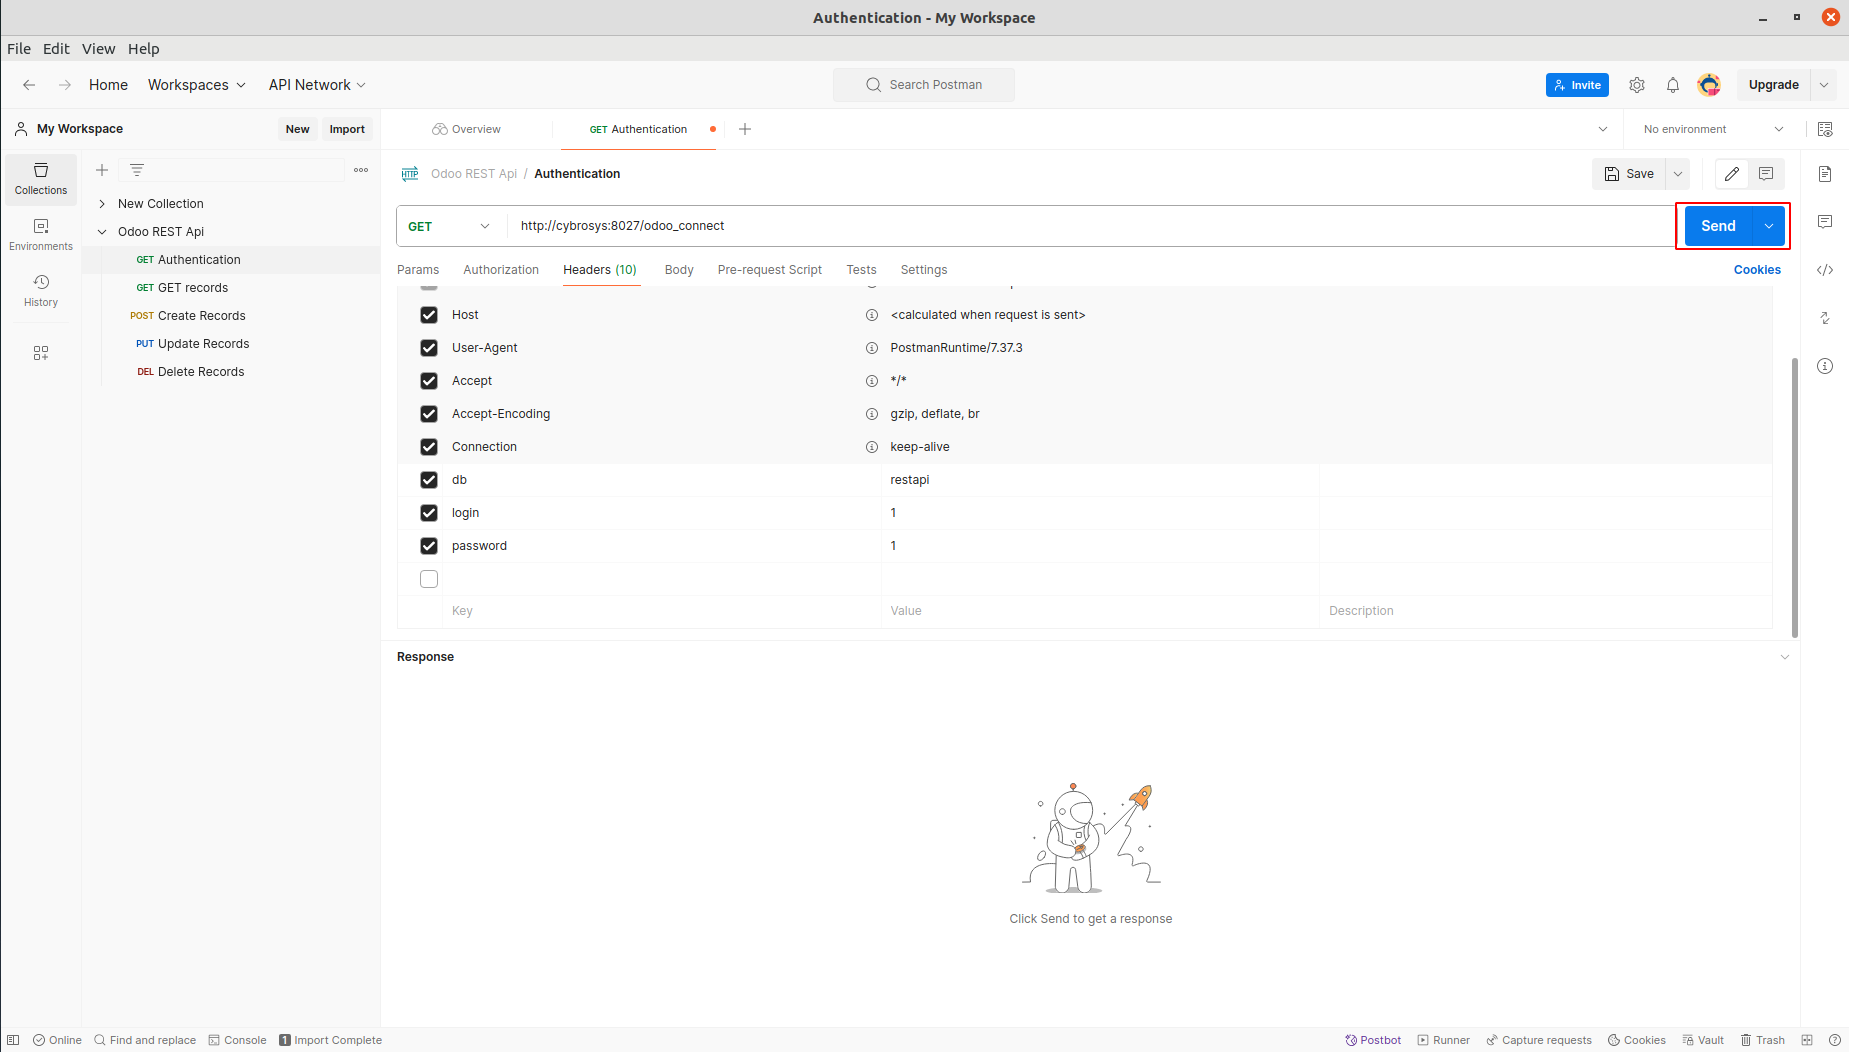The width and height of the screenshot is (1849, 1052).
Task: Uncheck the Host header checkbox
Action: [x=429, y=315]
